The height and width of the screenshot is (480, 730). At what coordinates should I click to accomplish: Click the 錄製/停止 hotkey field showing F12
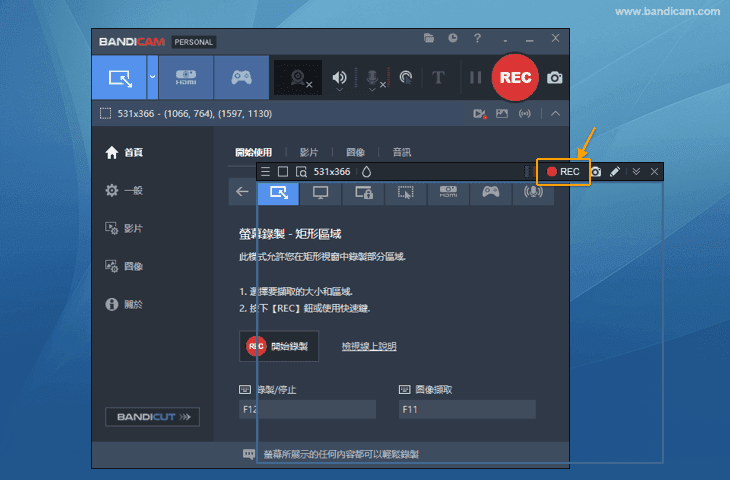point(307,409)
